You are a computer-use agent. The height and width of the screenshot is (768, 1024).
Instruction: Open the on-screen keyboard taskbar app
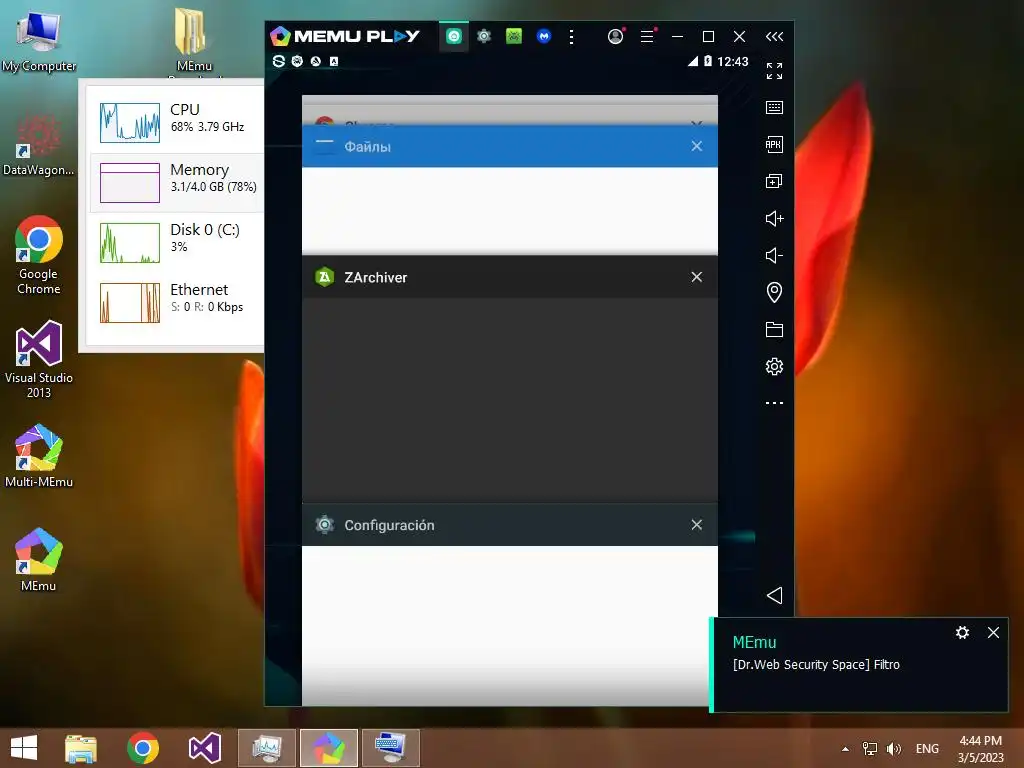click(x=391, y=748)
